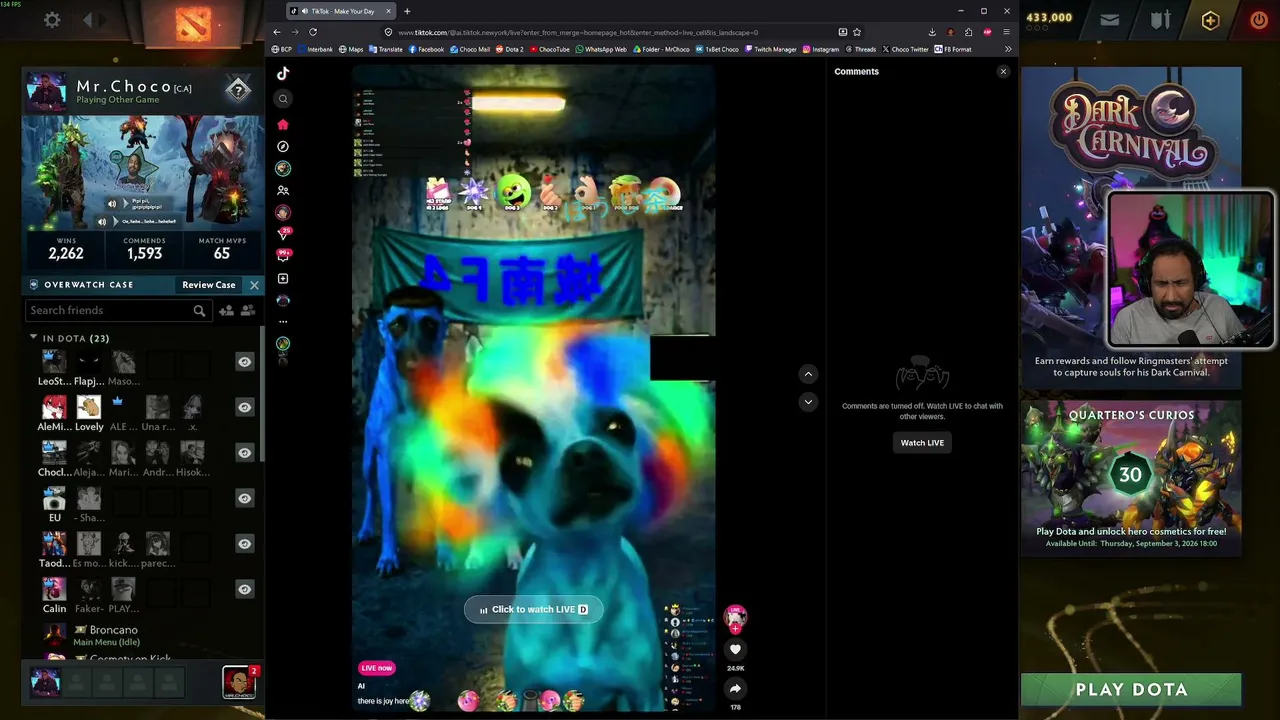This screenshot has width=1280, height=720.
Task: Click the Wins 2,262 stat
Action: tap(66, 249)
